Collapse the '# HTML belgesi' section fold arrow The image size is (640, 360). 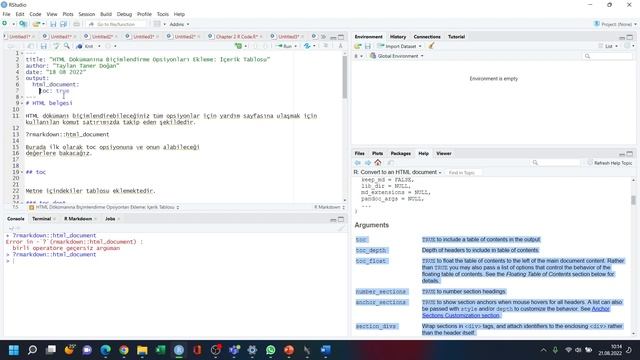point(22,103)
